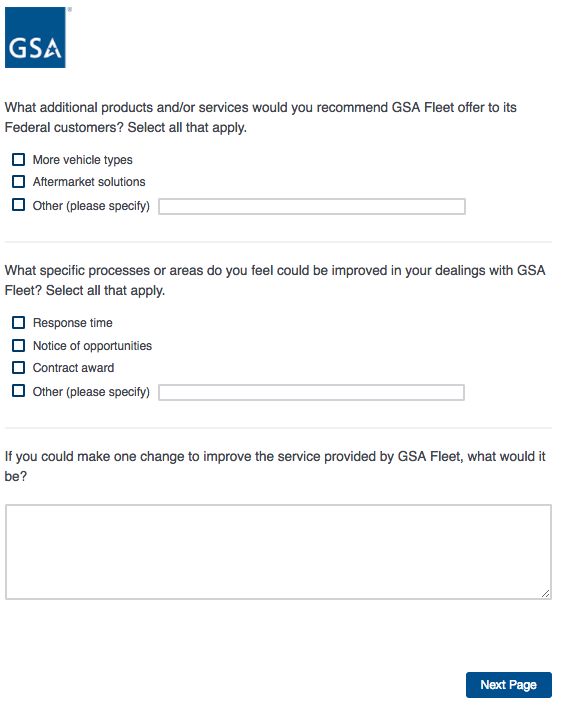This screenshot has width=562, height=717.
Task: Click the GSA logo
Action: [35, 37]
